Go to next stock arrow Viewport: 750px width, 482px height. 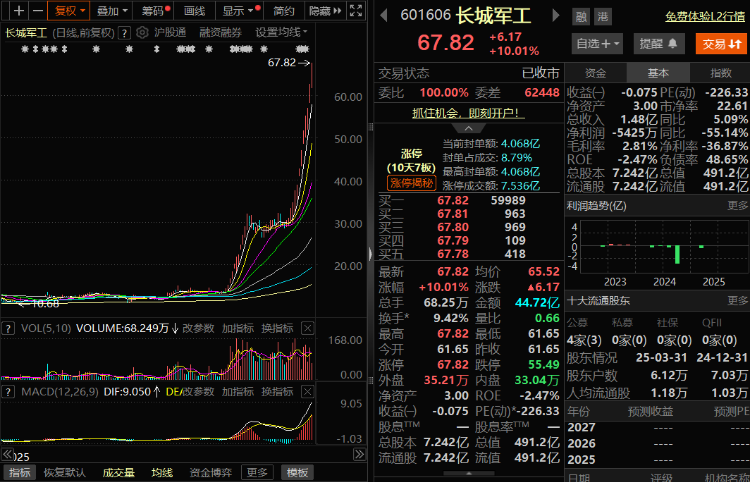(x=555, y=15)
